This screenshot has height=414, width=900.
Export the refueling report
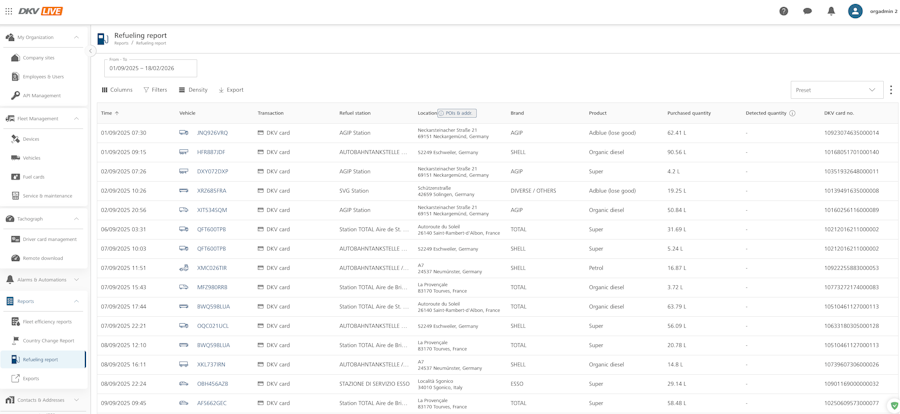pyautogui.click(x=231, y=90)
